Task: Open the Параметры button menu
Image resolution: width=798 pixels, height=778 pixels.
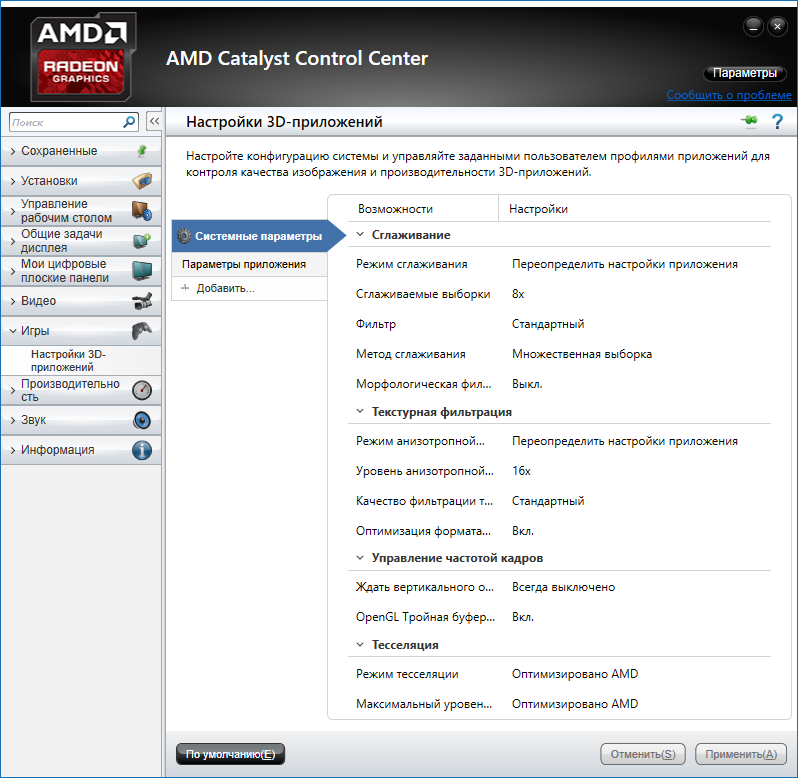Action: [x=745, y=73]
